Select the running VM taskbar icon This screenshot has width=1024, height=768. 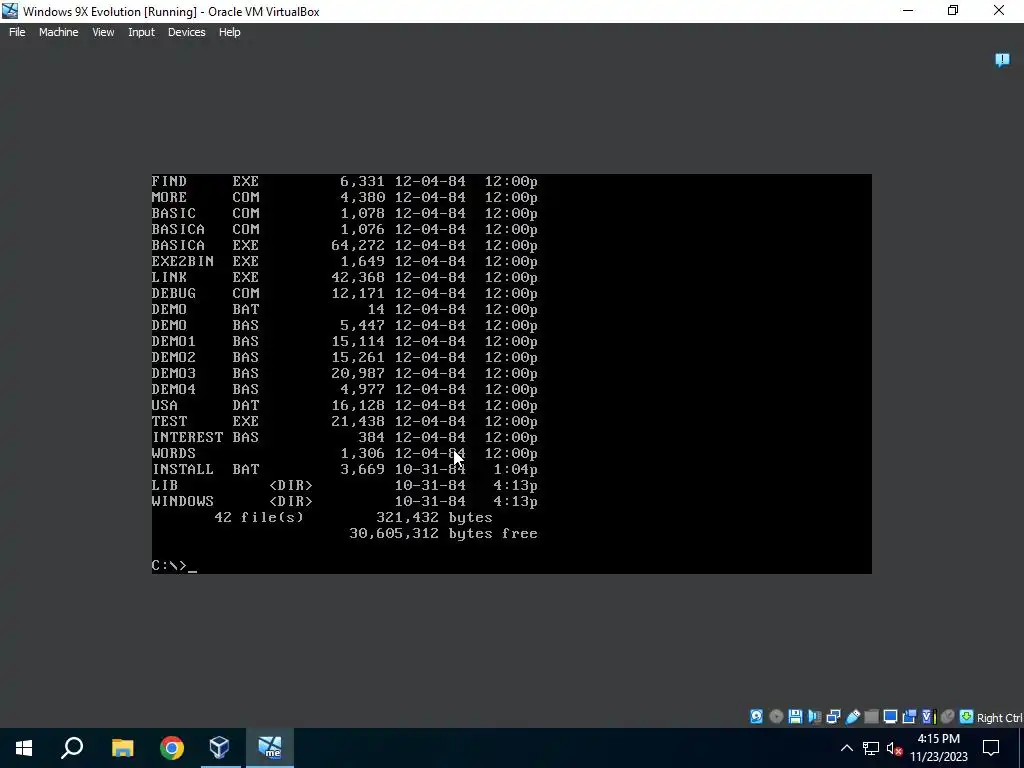click(270, 748)
